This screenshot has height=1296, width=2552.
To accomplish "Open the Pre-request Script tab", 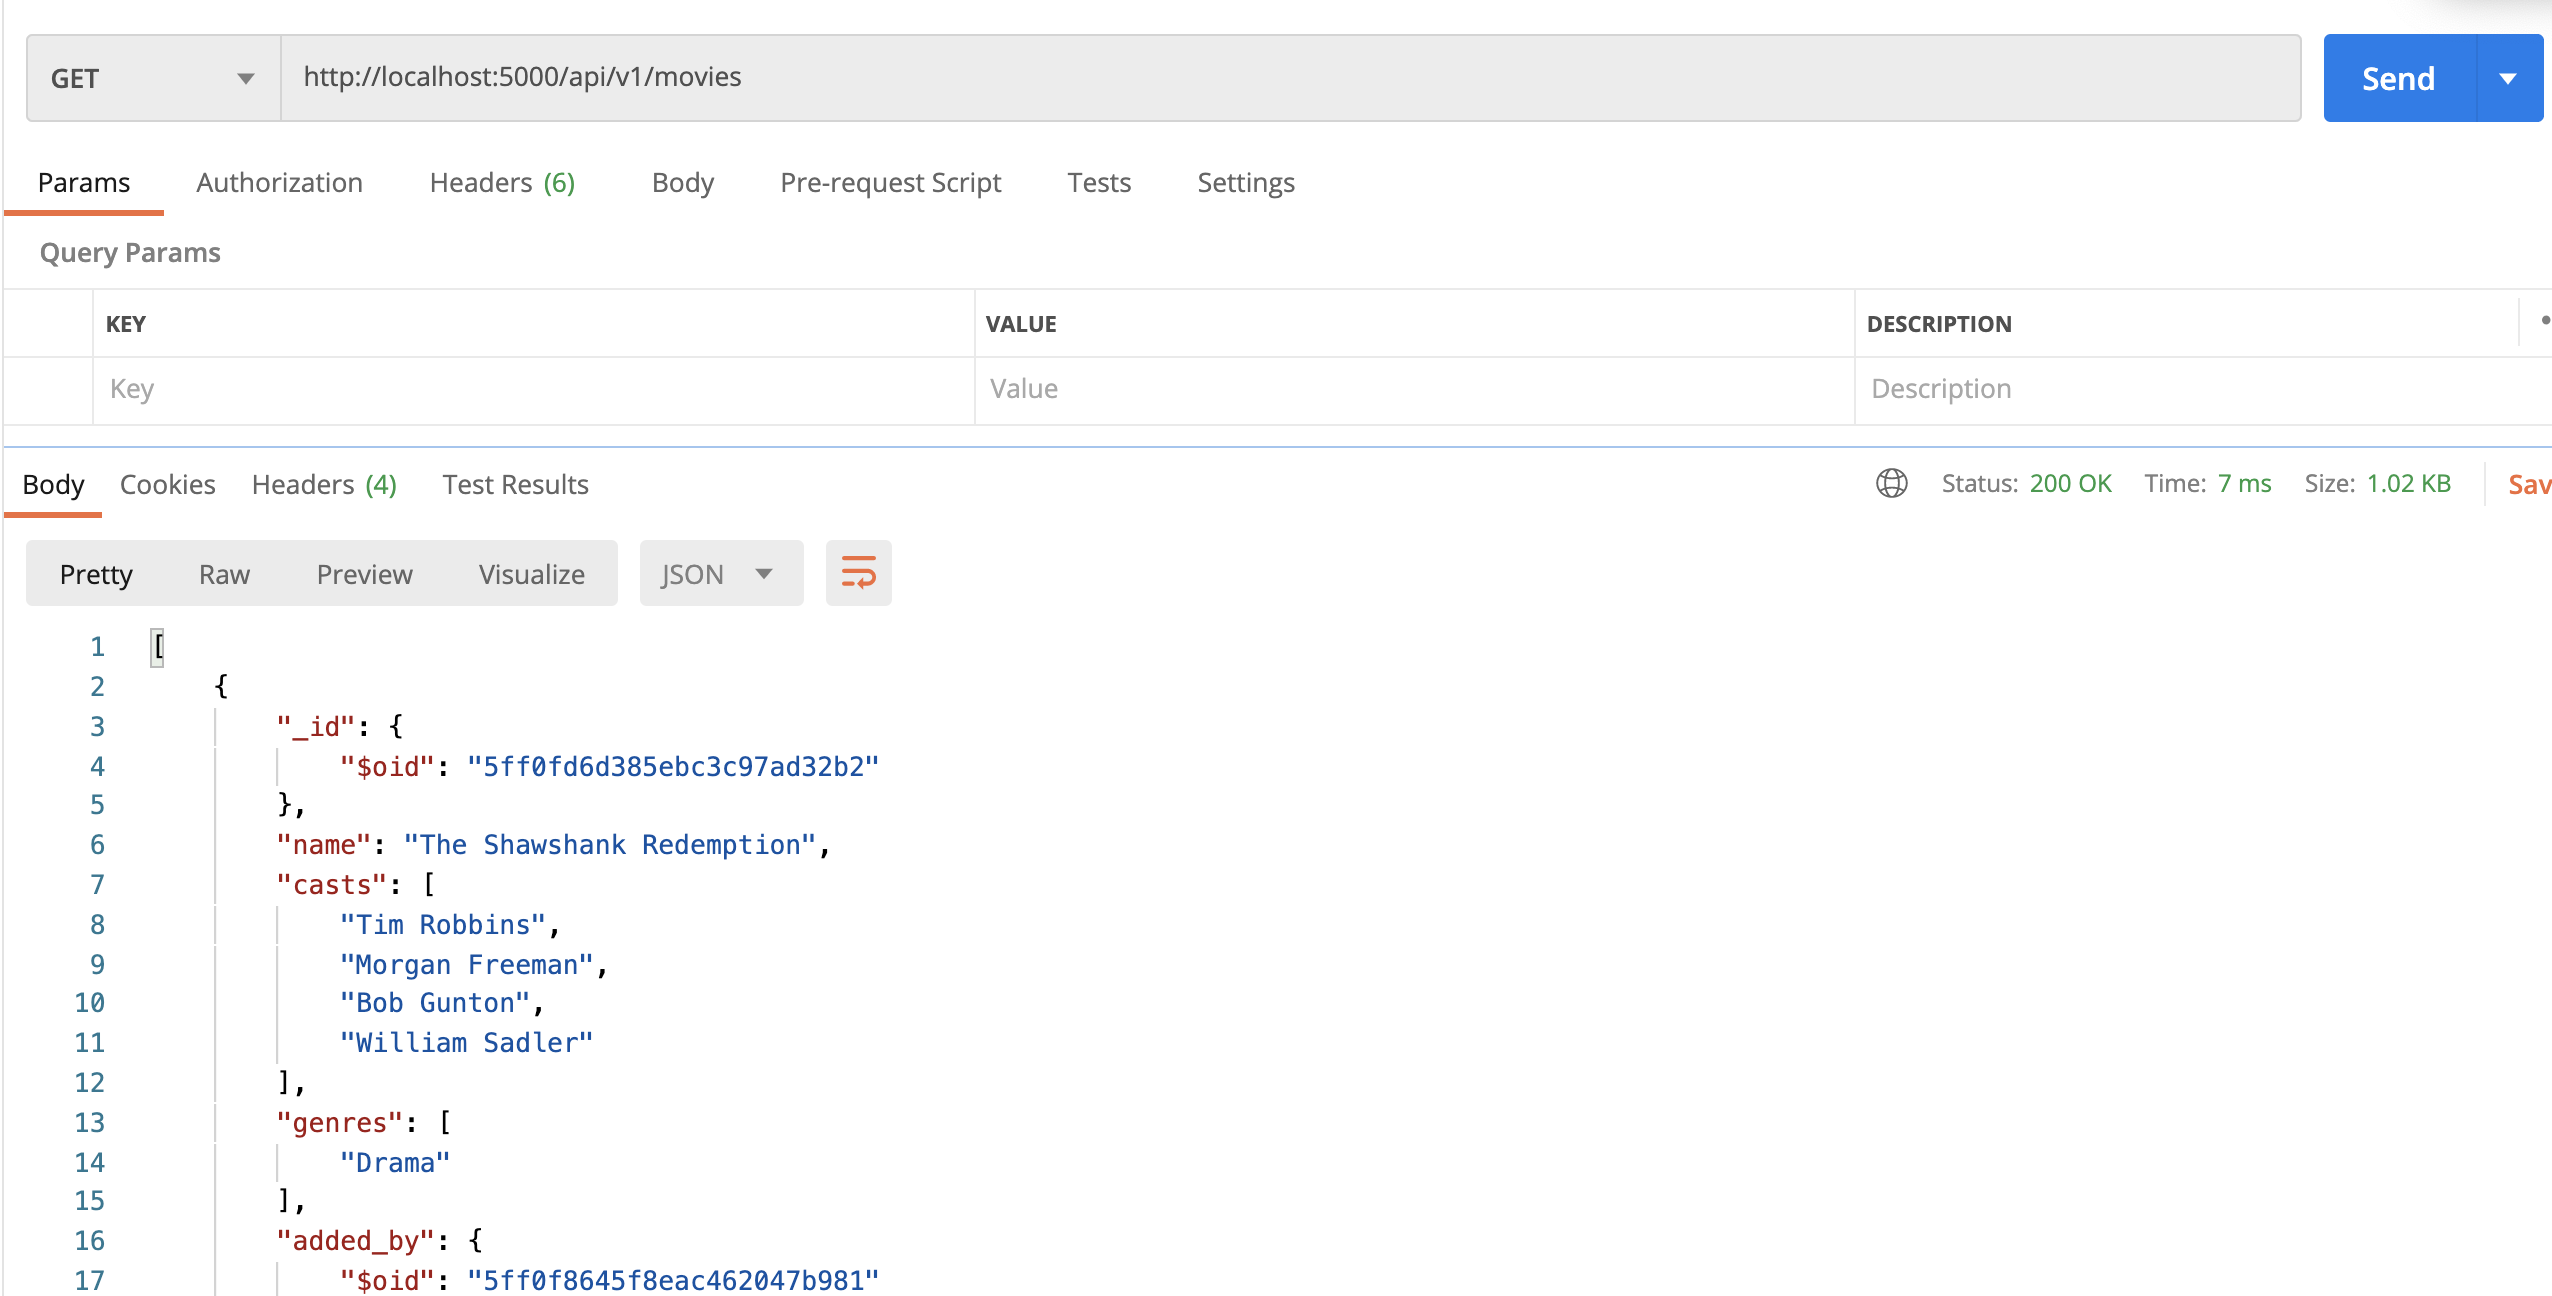I will (x=890, y=182).
